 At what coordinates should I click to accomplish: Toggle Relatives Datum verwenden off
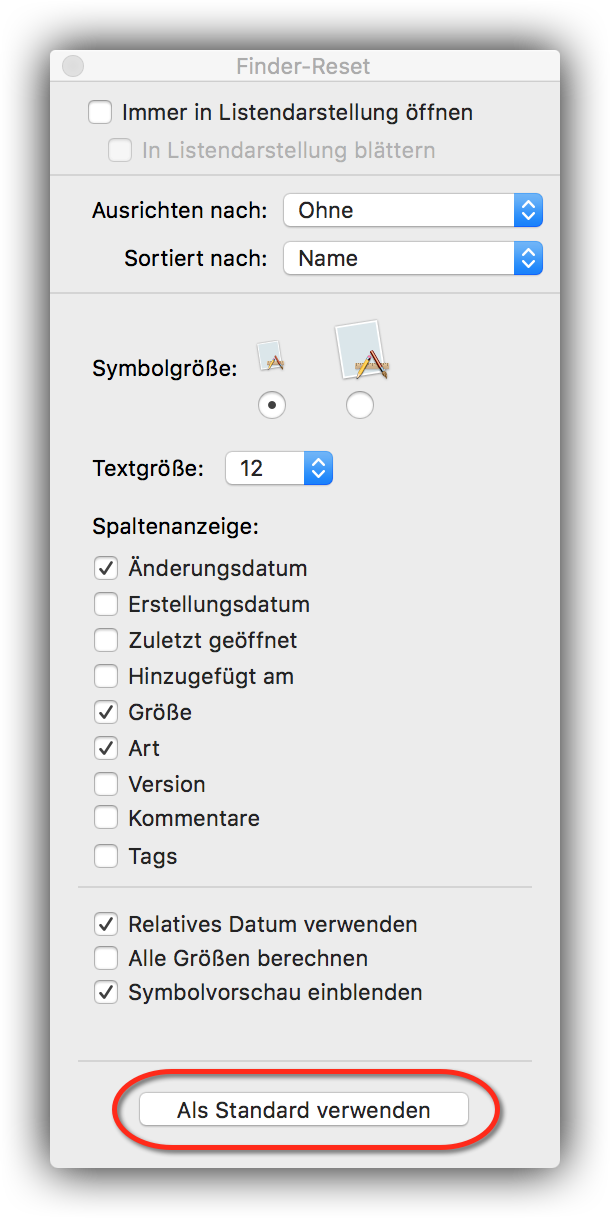pyautogui.click(x=106, y=924)
